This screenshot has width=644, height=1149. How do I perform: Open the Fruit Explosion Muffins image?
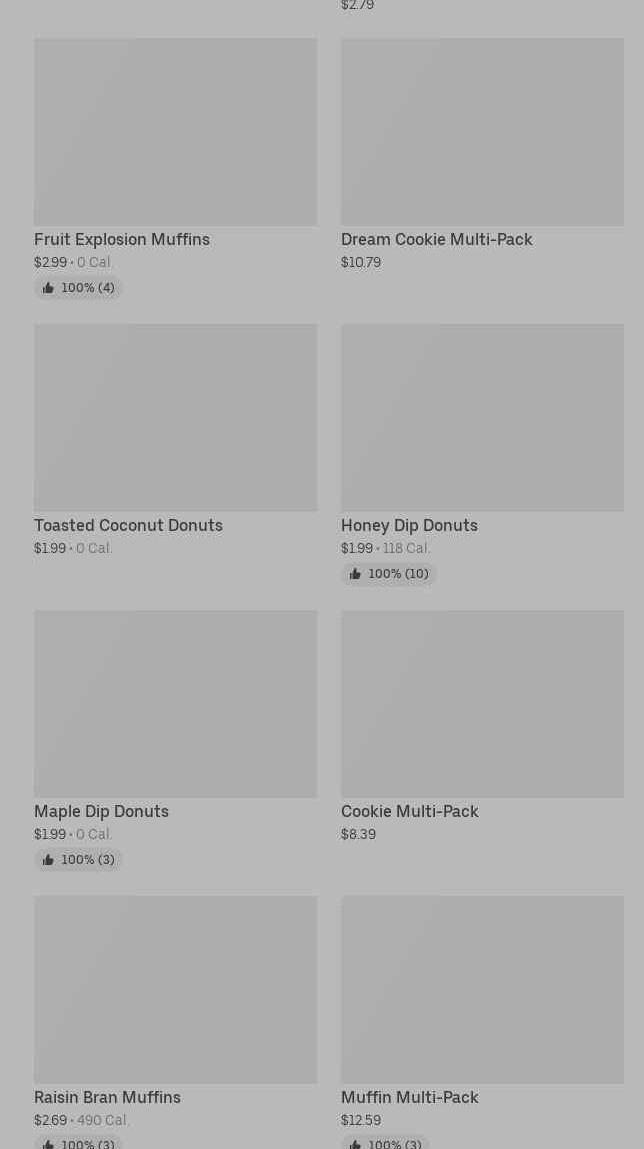tap(176, 132)
